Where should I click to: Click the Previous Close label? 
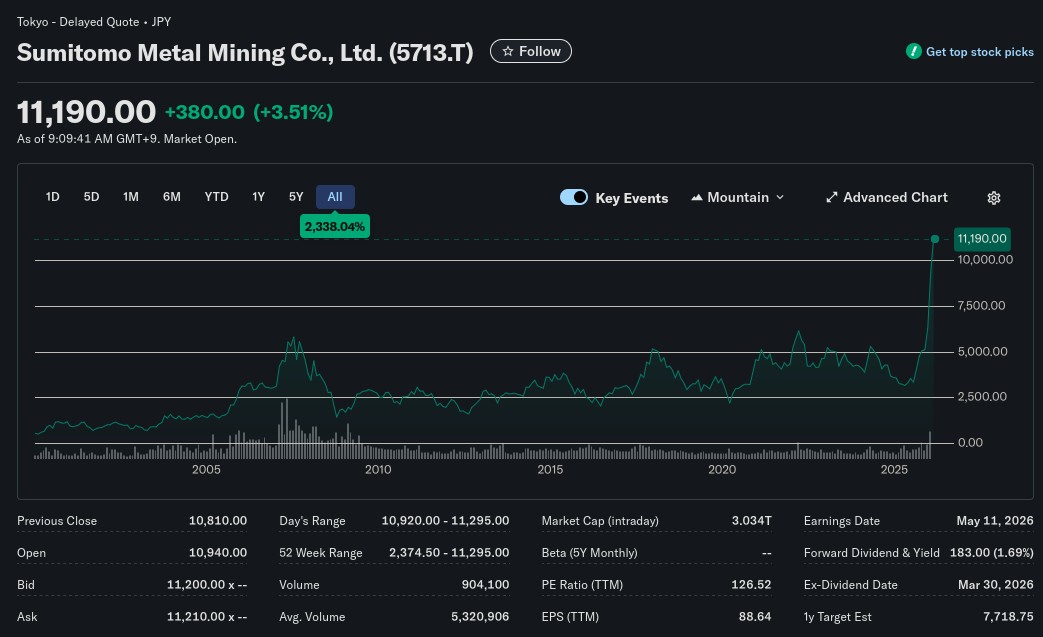[57, 521]
